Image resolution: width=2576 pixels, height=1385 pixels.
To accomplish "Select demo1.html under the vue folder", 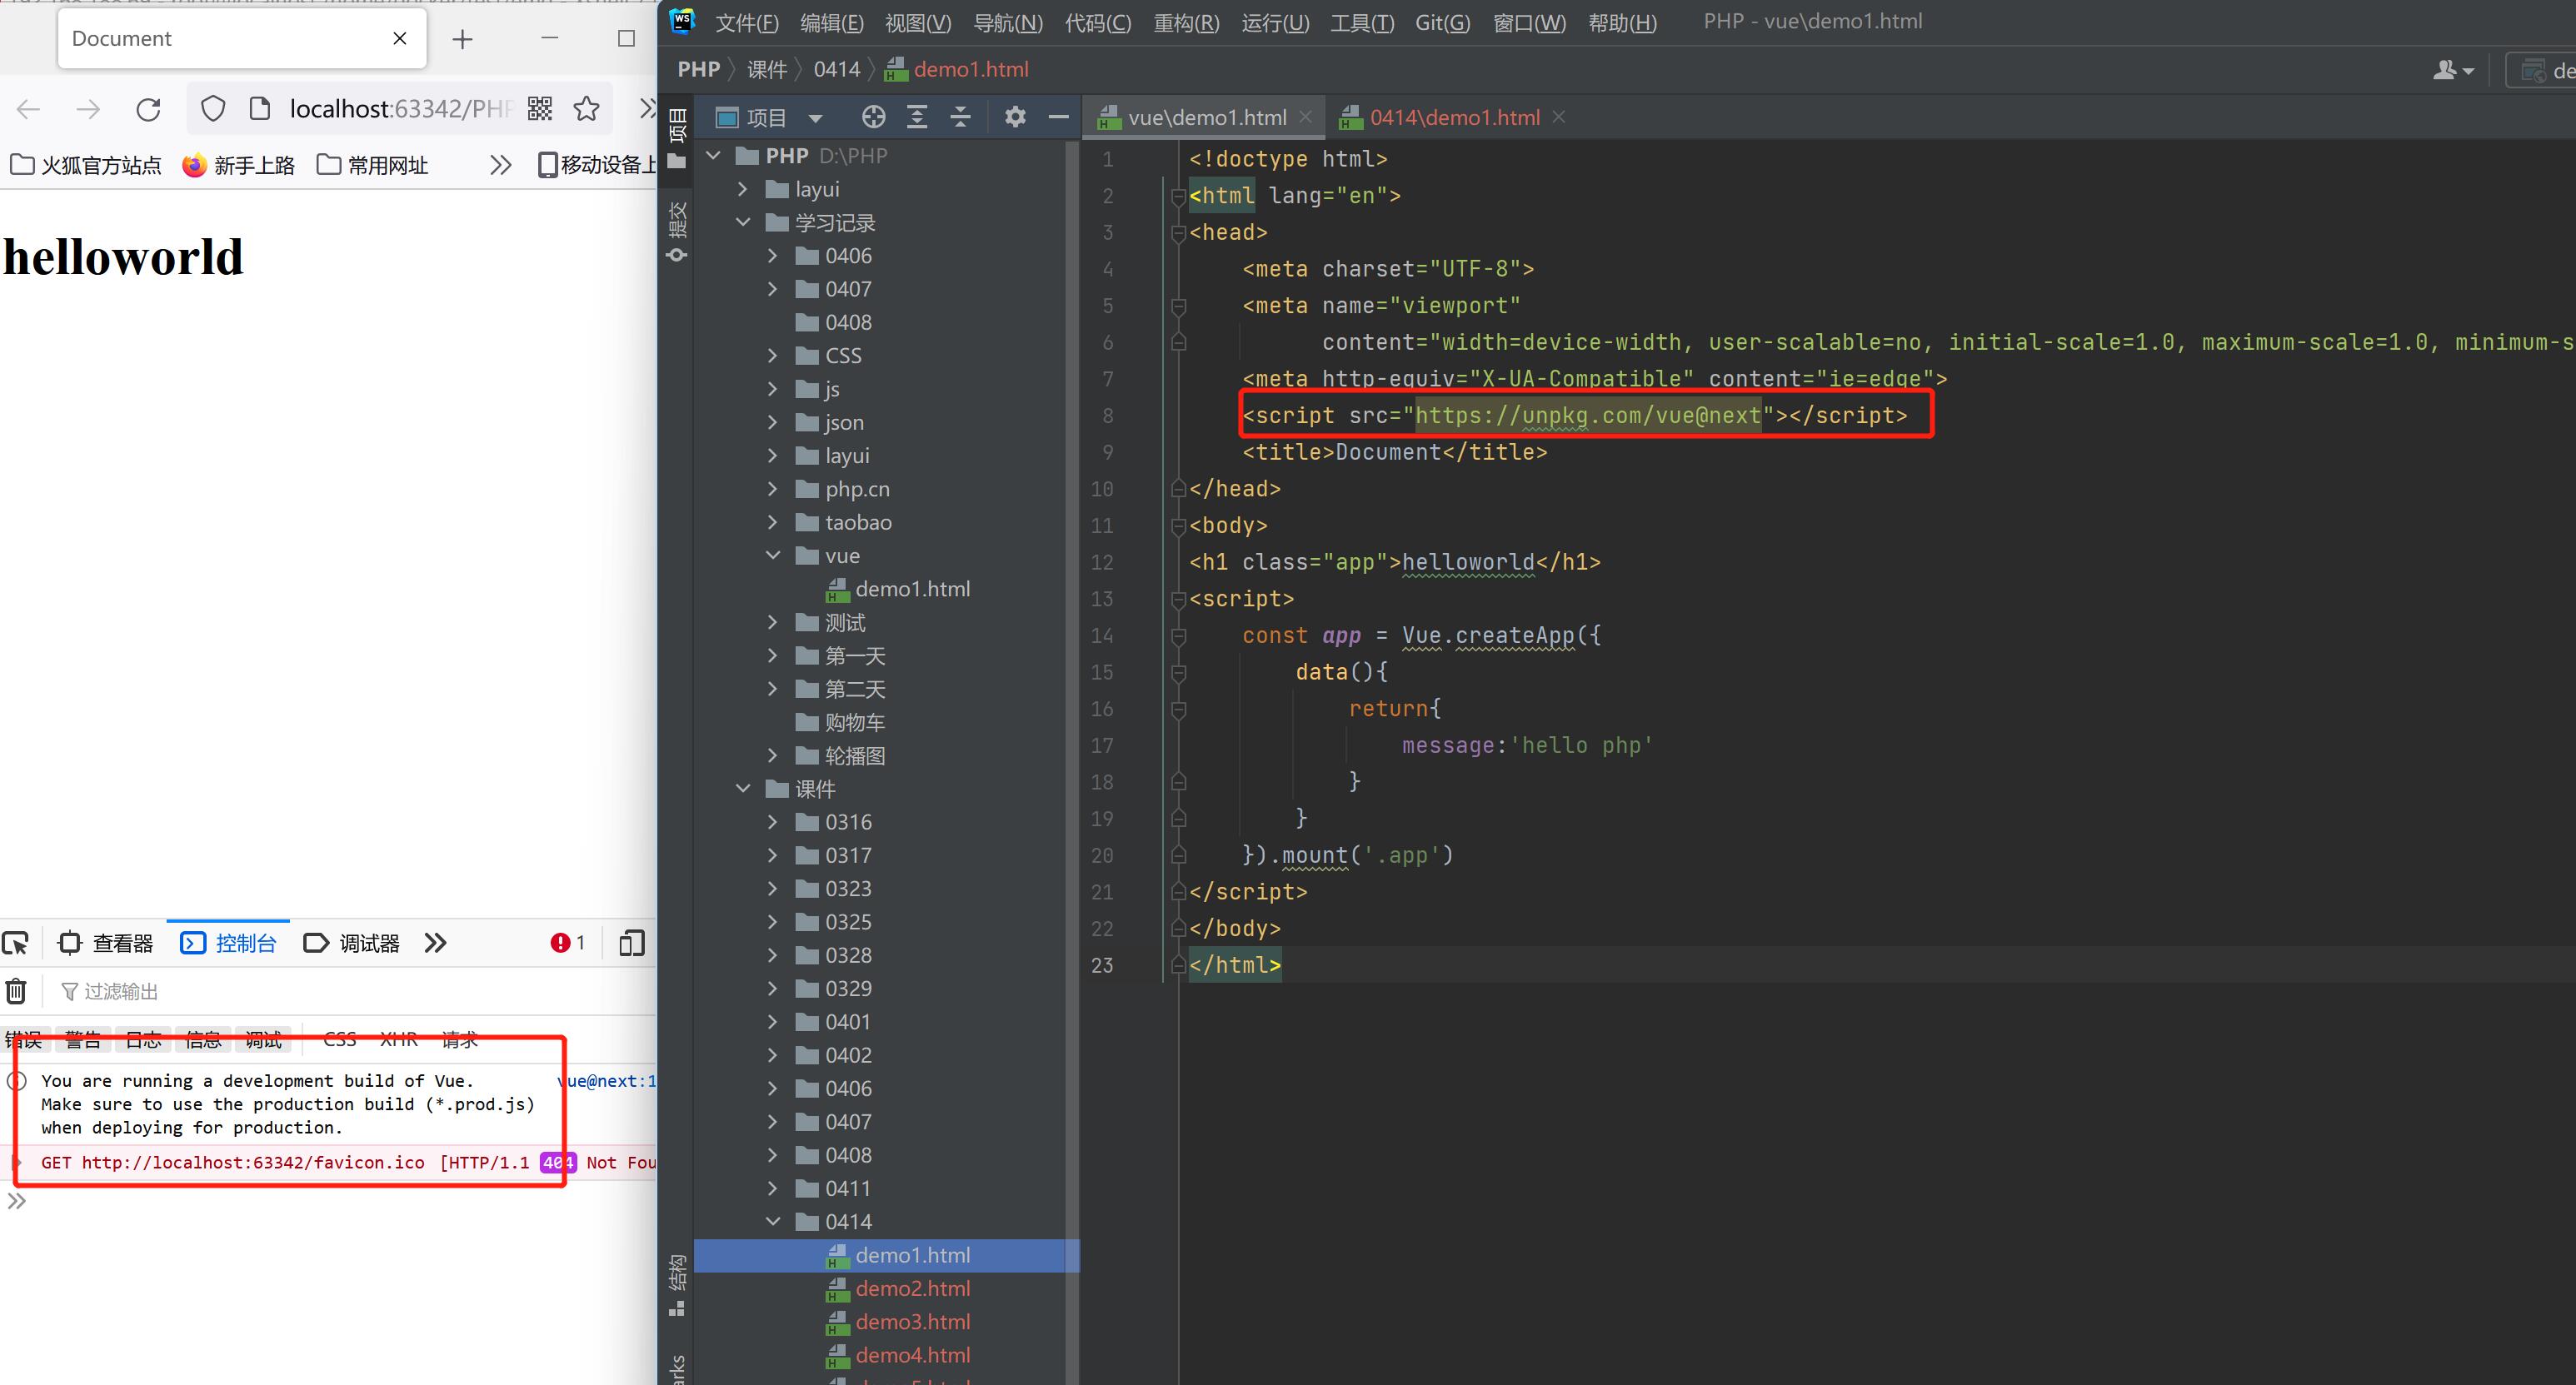I will (x=912, y=589).
